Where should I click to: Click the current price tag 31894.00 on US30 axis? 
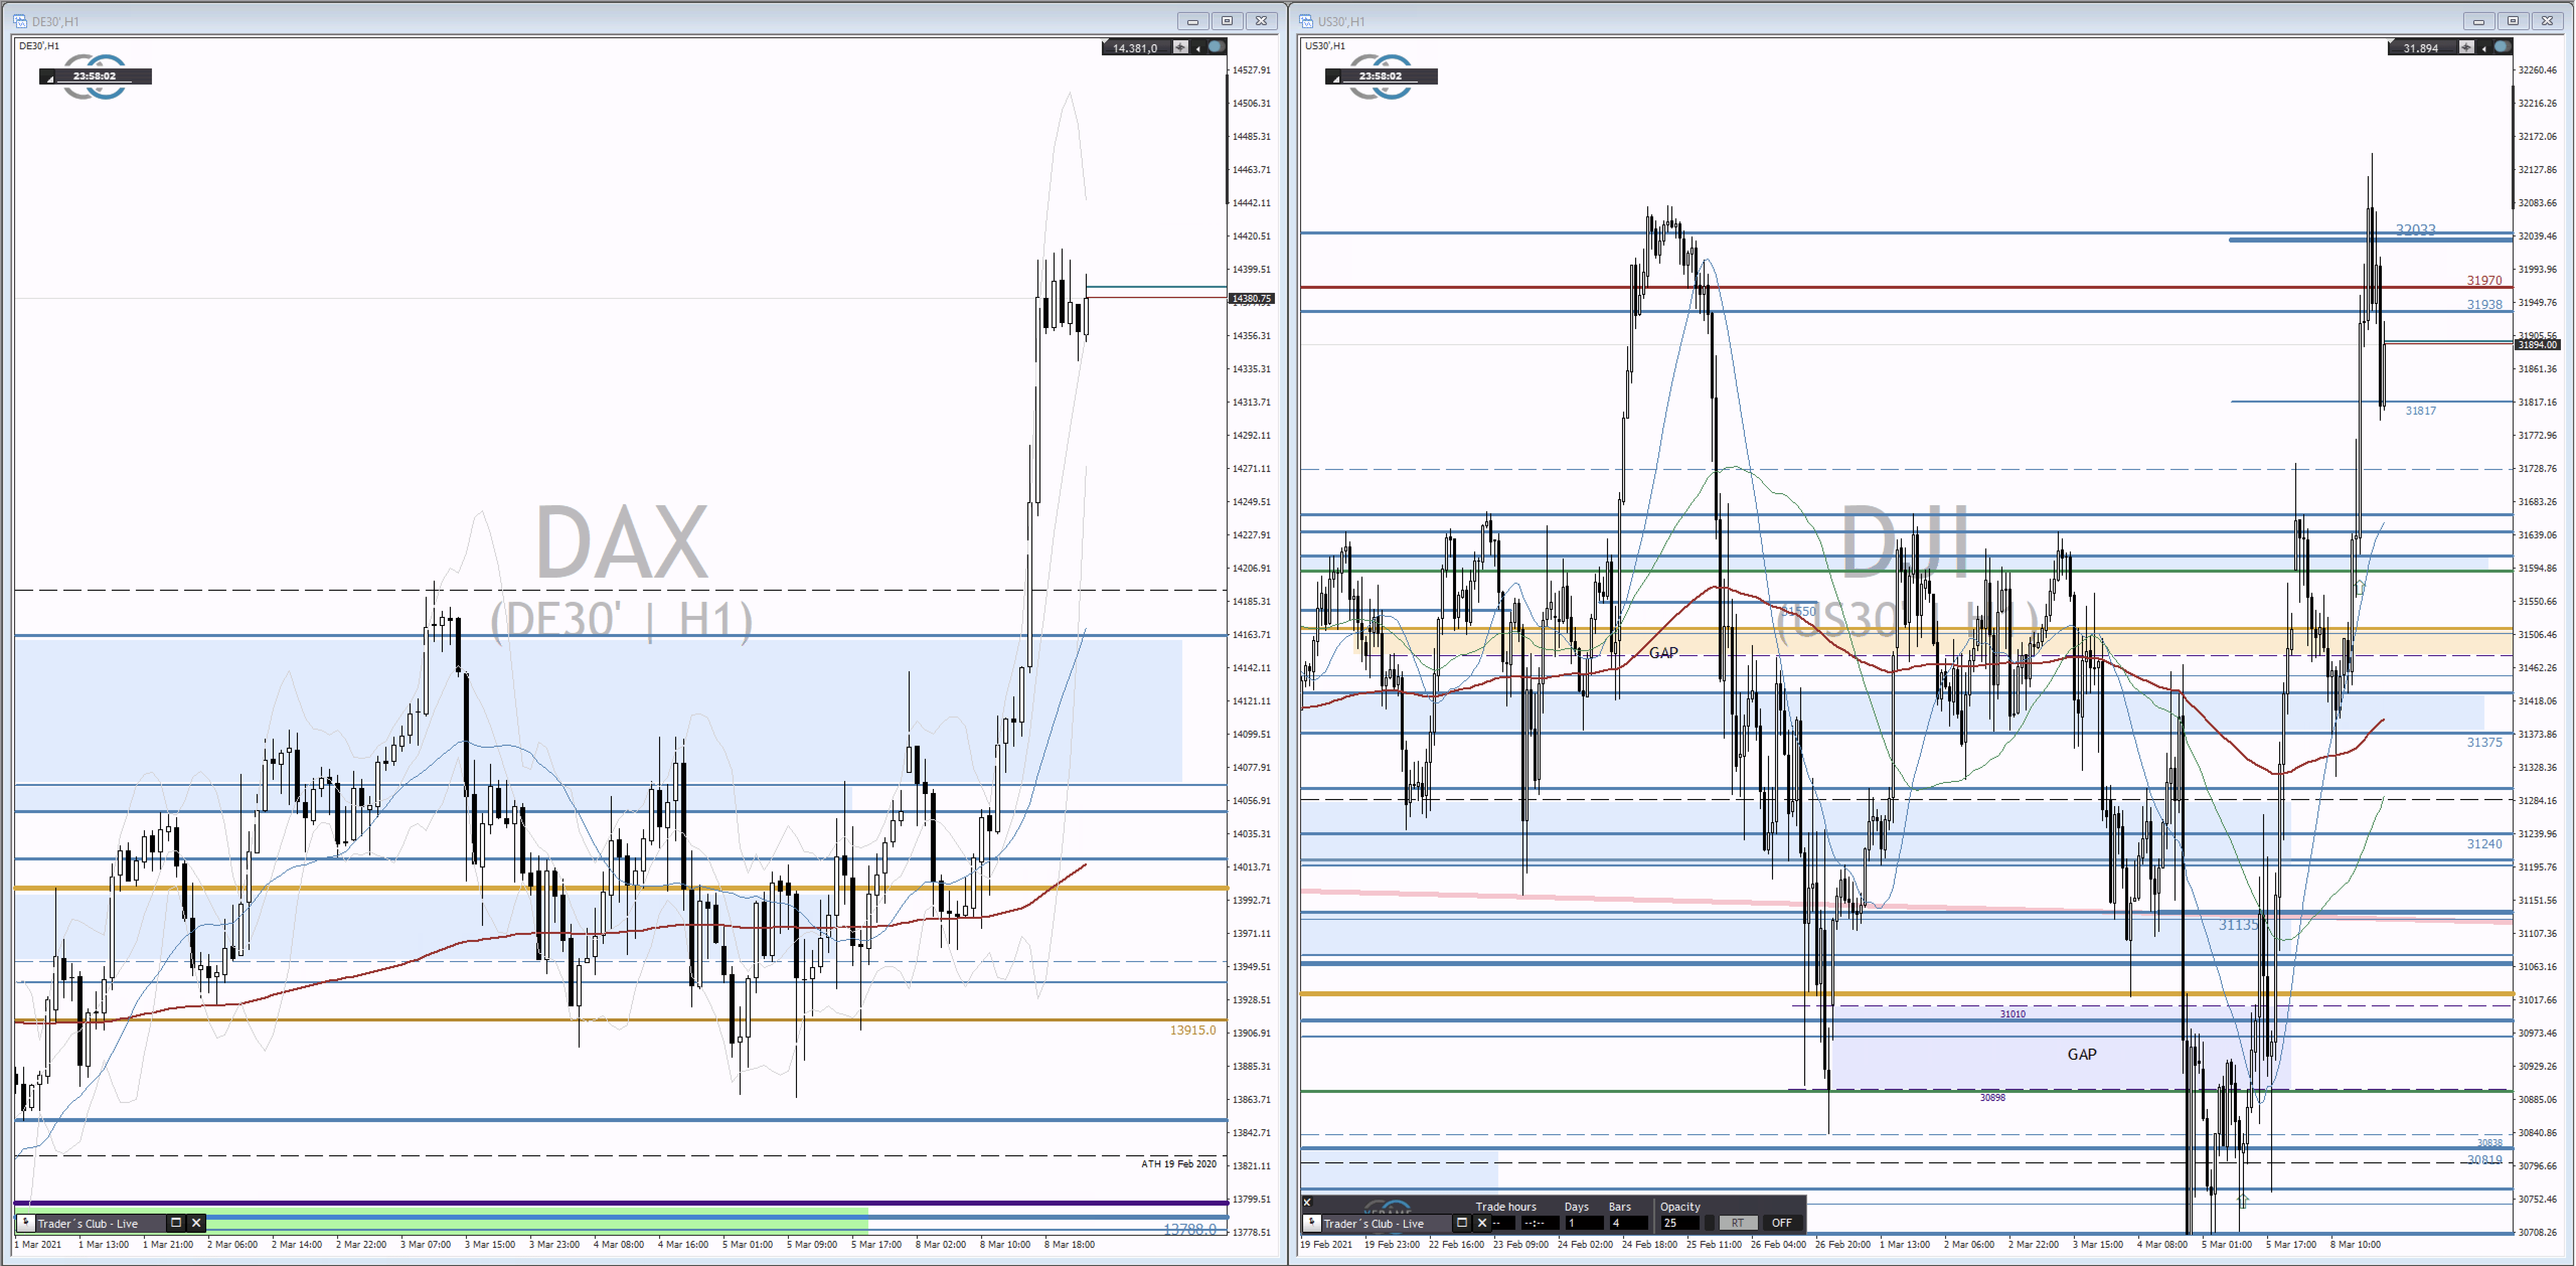tap(2537, 344)
